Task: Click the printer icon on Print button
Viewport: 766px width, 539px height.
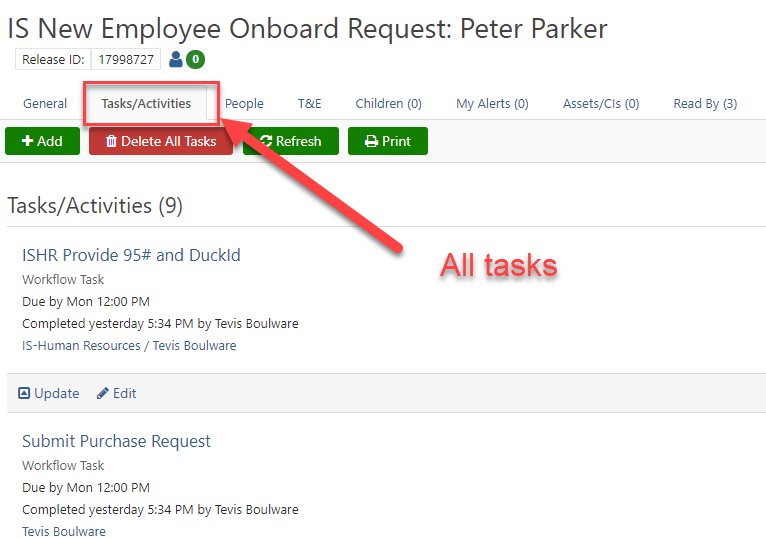Action: pos(371,141)
